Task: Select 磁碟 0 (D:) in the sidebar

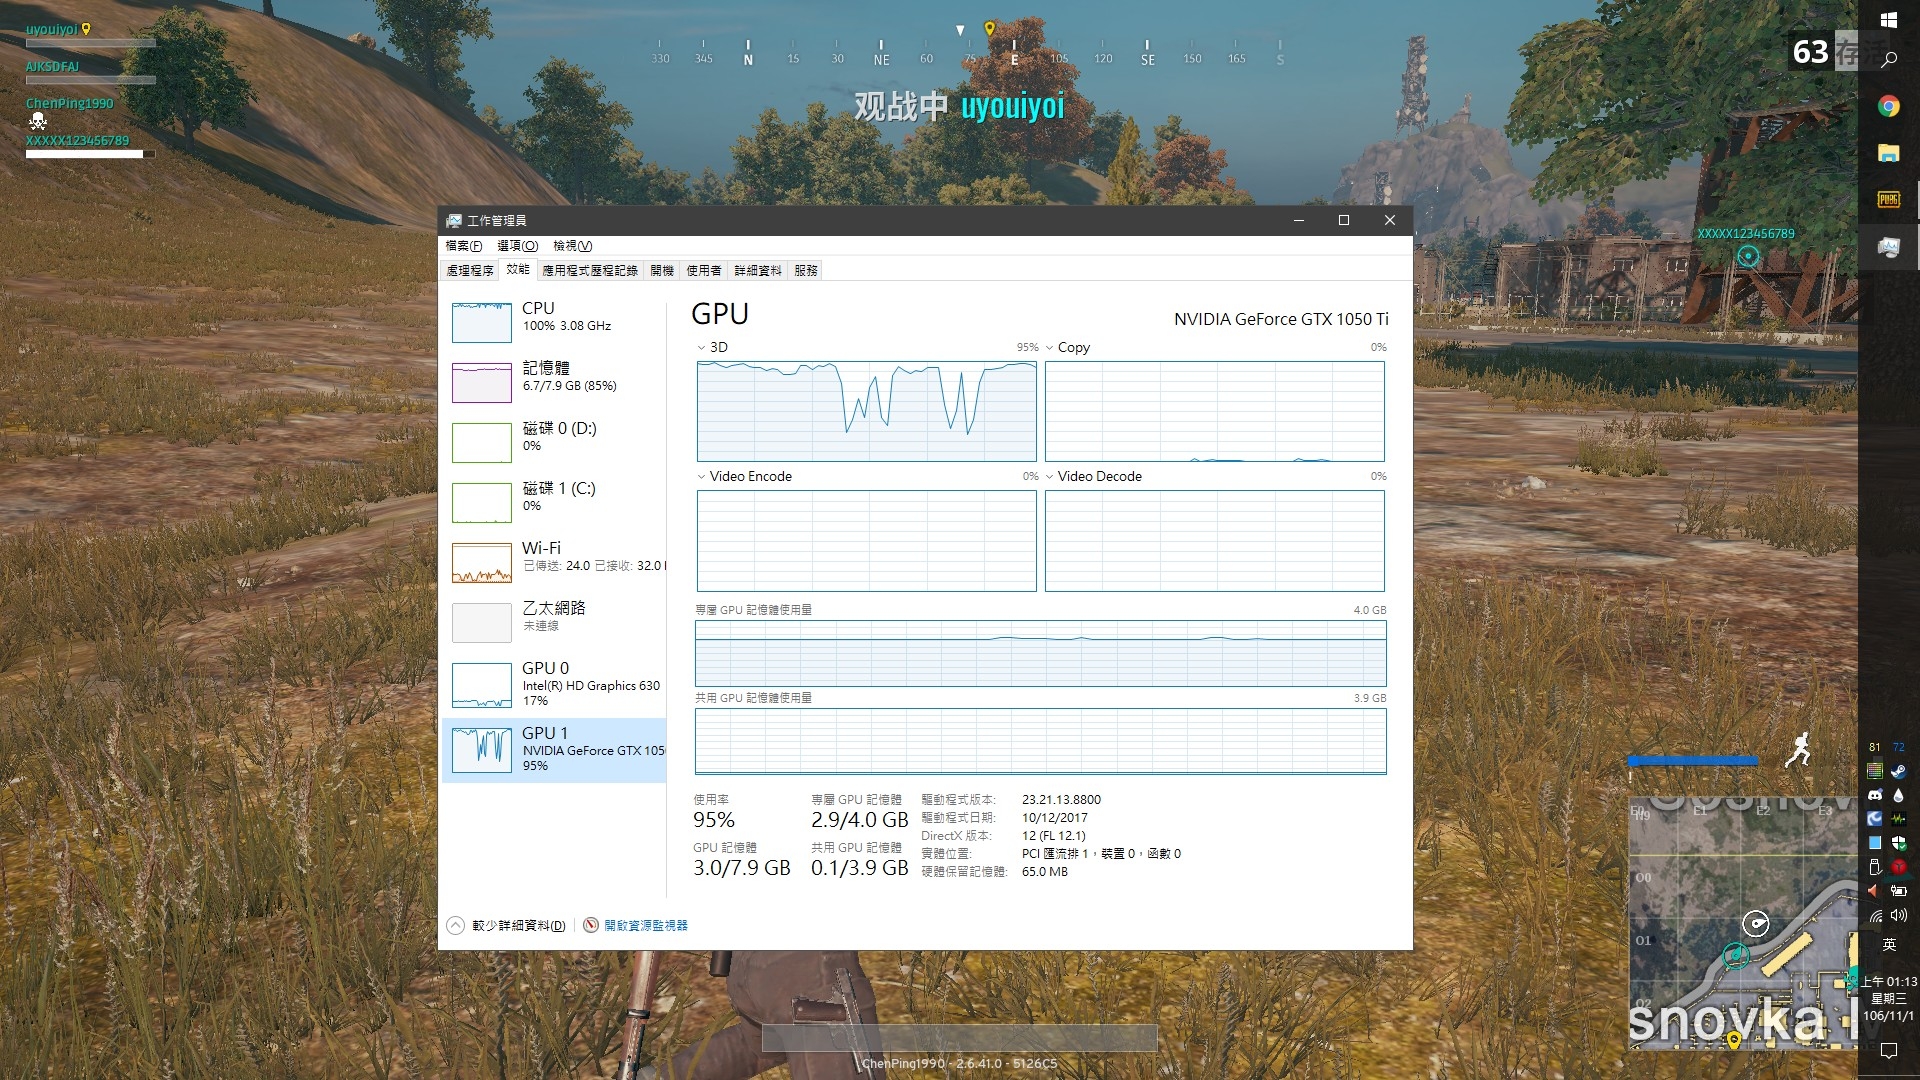Action: pos(555,442)
